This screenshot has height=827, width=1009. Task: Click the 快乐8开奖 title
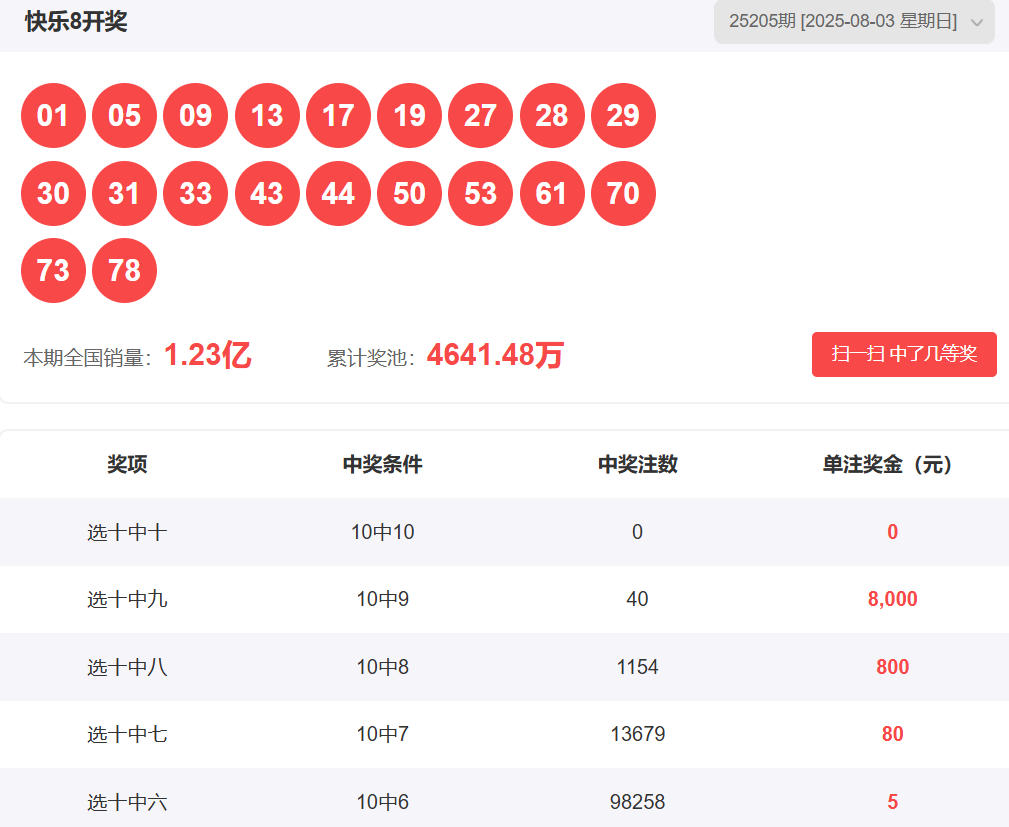pyautogui.click(x=76, y=22)
